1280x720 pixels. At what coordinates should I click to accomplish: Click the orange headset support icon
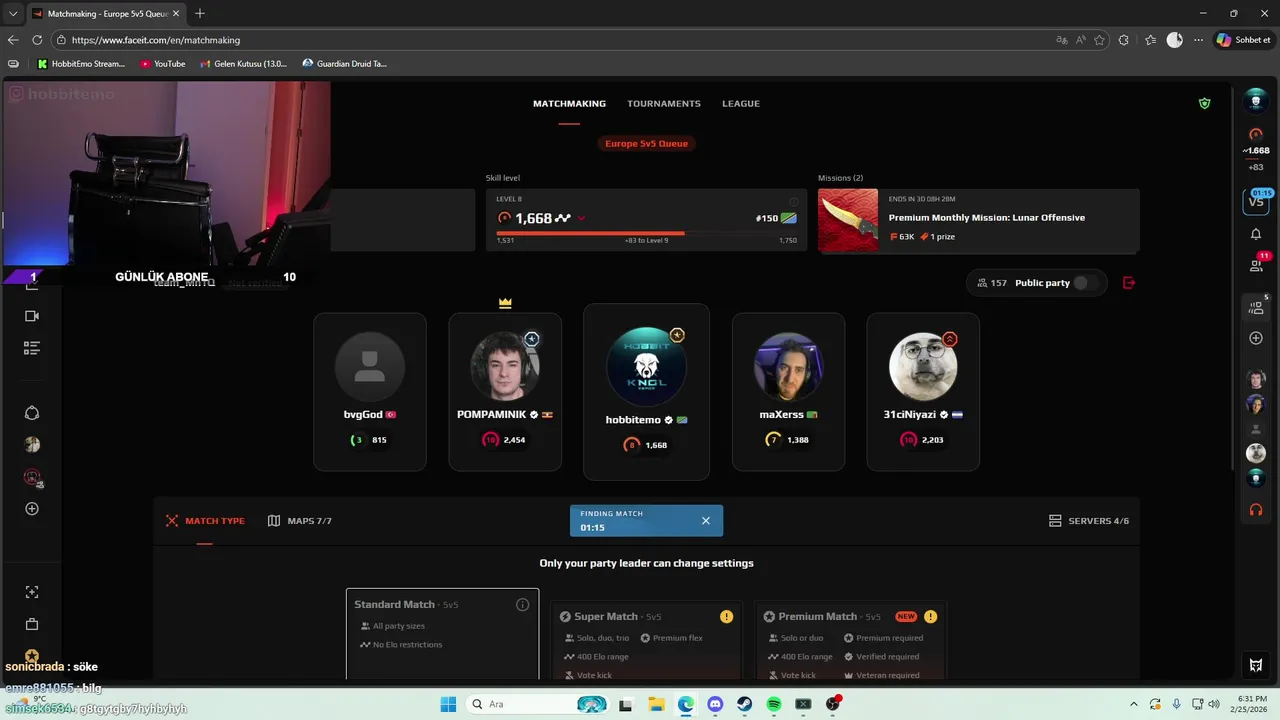tap(1256, 510)
